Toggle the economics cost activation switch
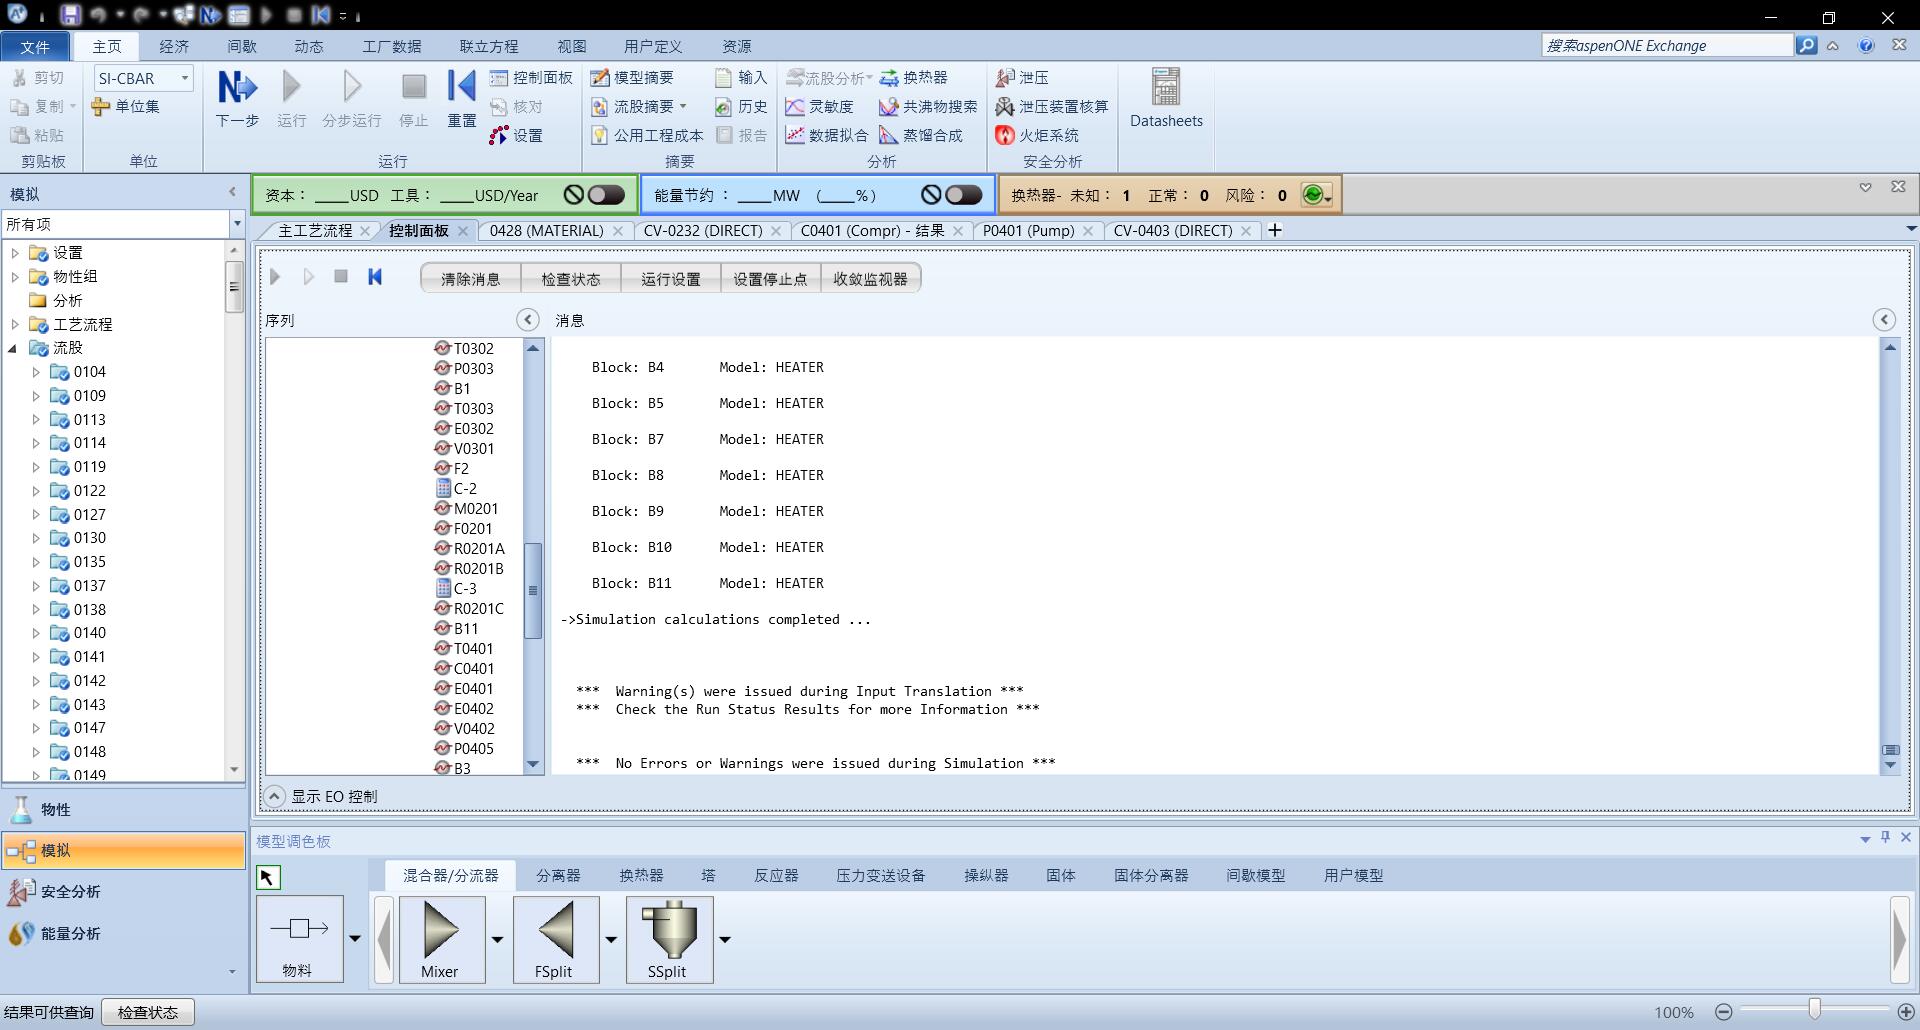 (606, 195)
